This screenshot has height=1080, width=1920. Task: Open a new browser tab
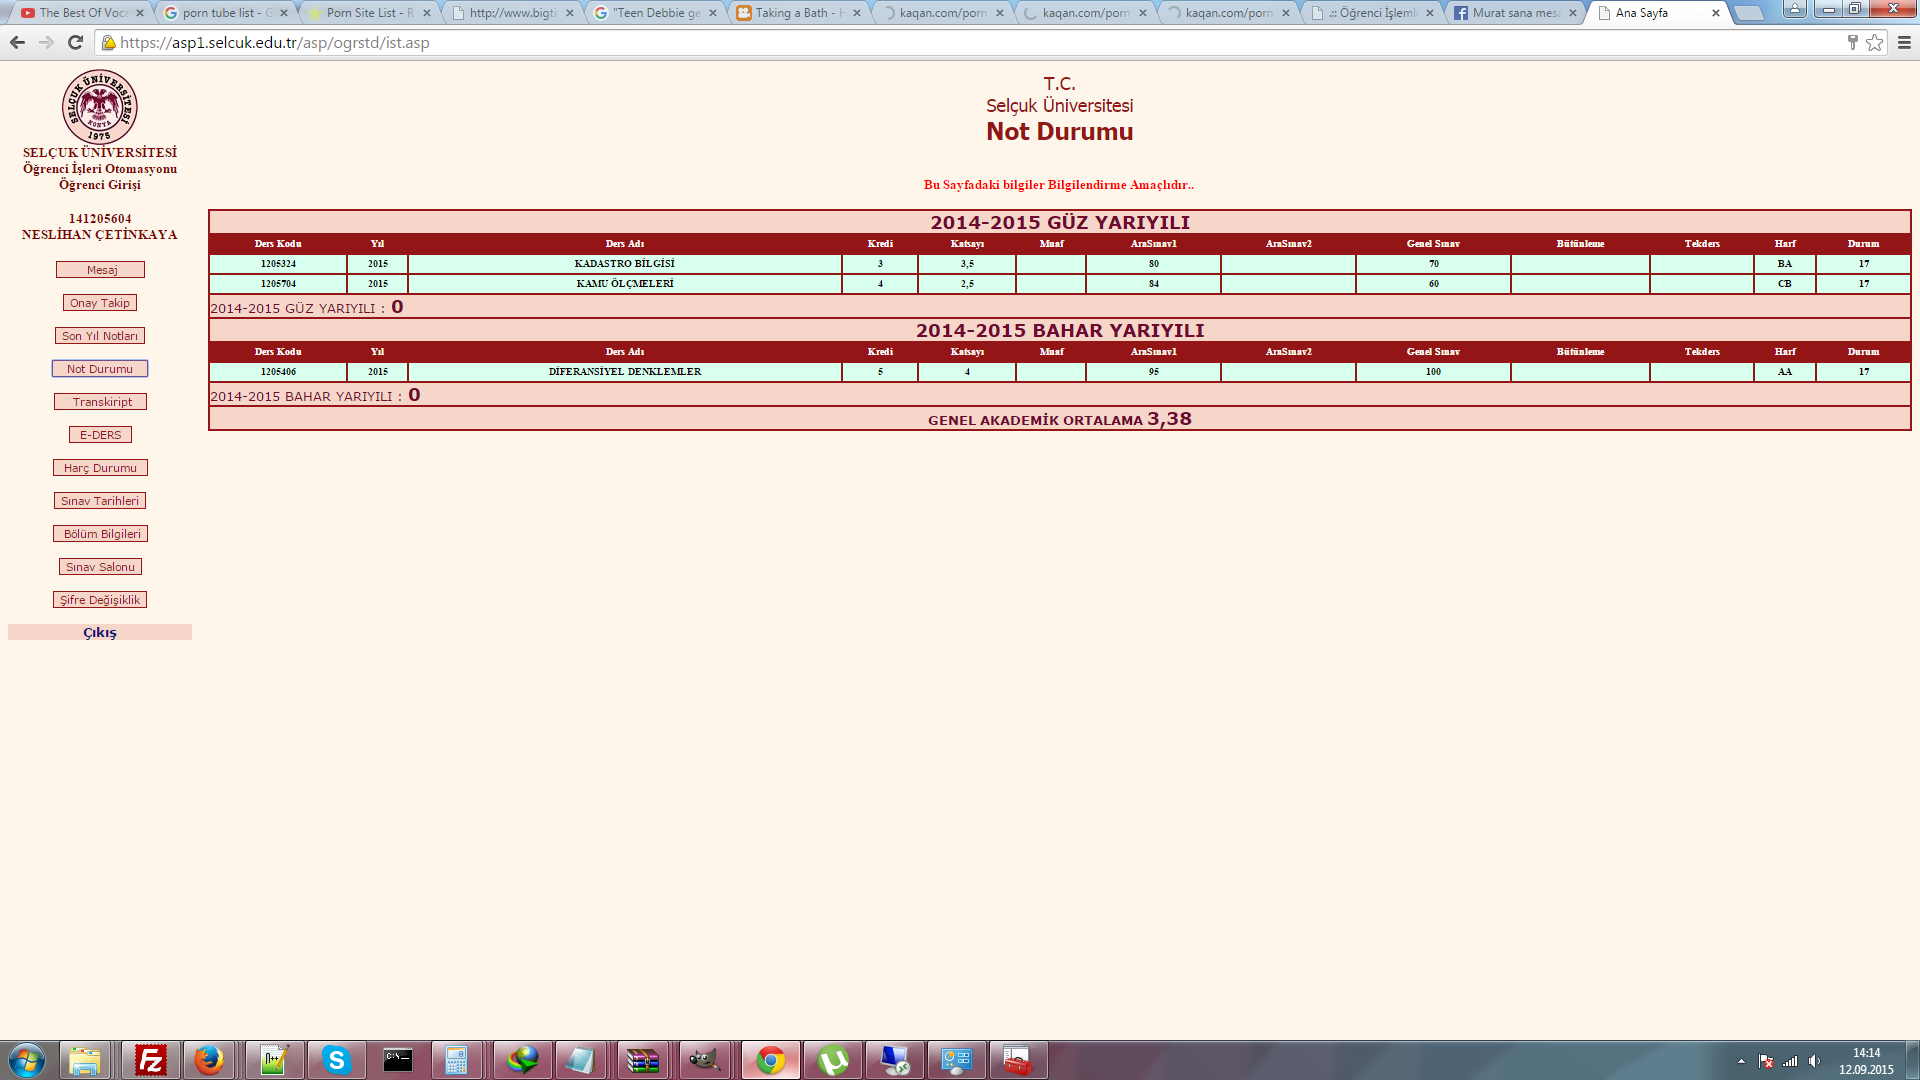pyautogui.click(x=1748, y=13)
